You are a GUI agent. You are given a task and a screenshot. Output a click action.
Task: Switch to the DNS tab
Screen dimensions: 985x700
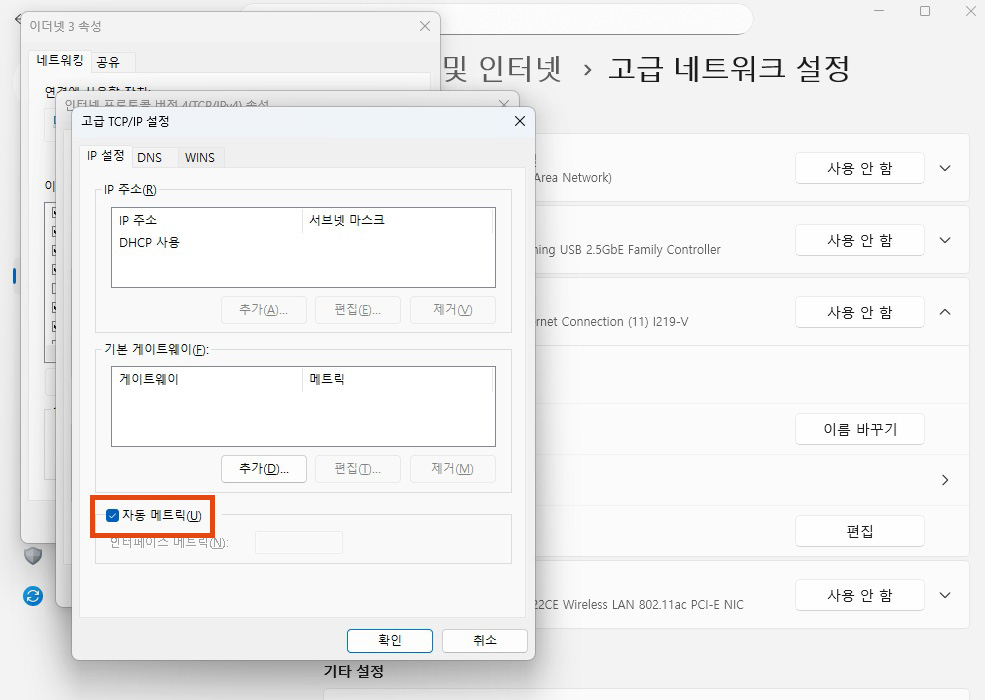(x=149, y=157)
